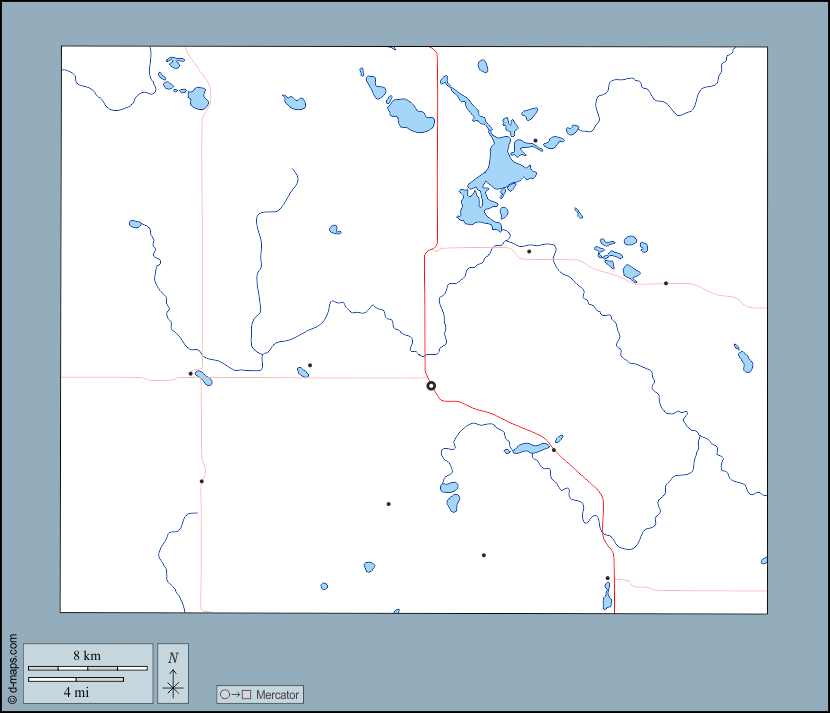Click the town dot on the far eastern pink road
The height and width of the screenshot is (713, 830).
(666, 283)
